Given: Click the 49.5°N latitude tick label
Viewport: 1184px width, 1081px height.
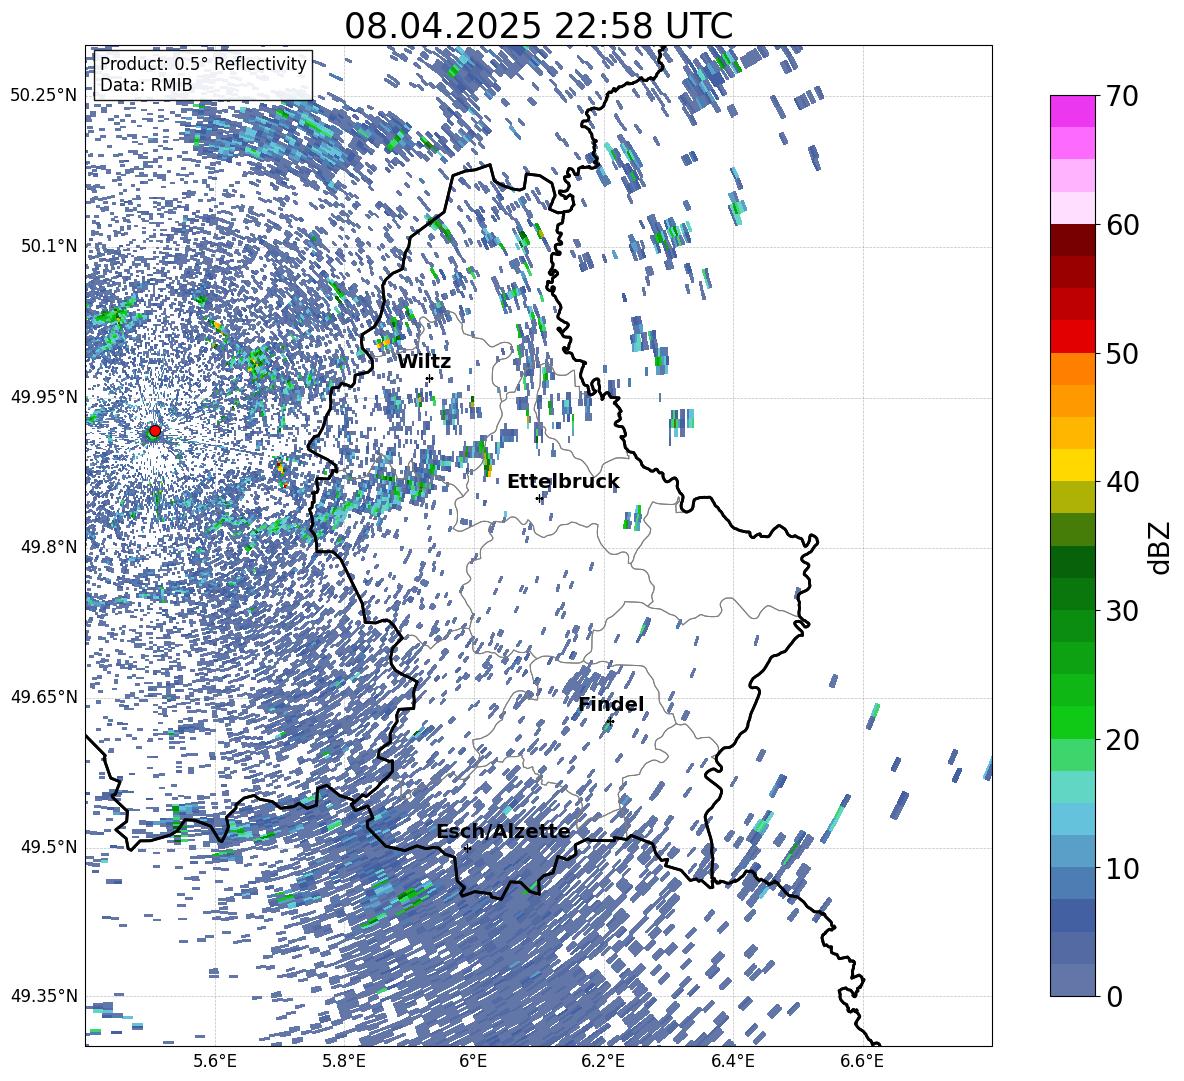Looking at the screenshot, I should point(49,847).
